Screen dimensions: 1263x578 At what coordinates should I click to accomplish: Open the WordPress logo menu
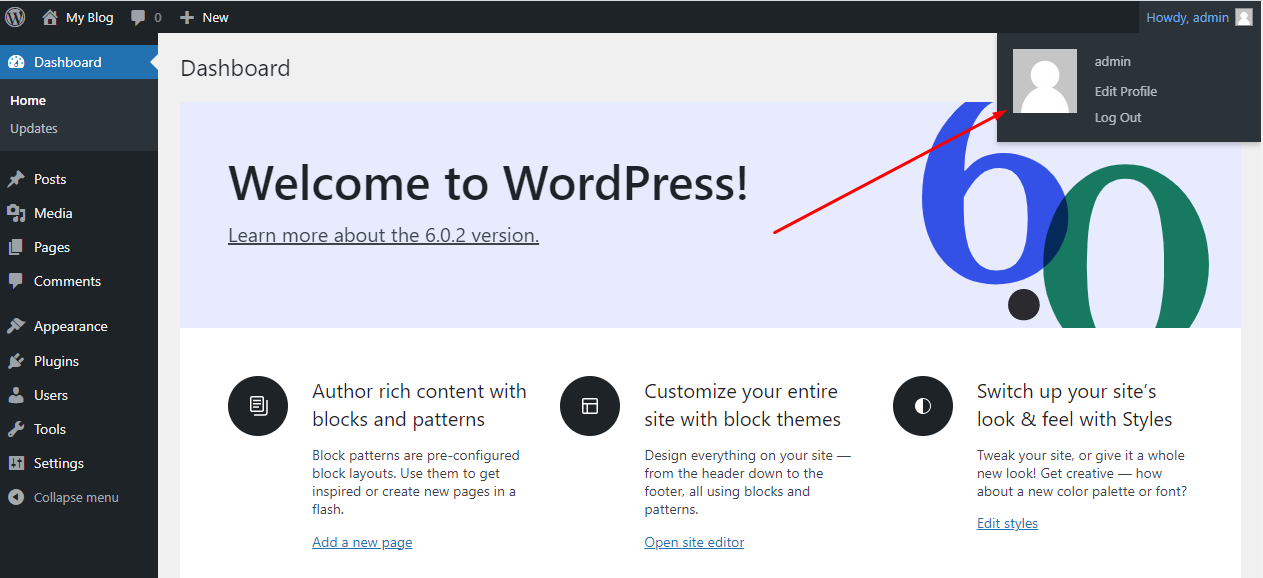click(x=15, y=17)
